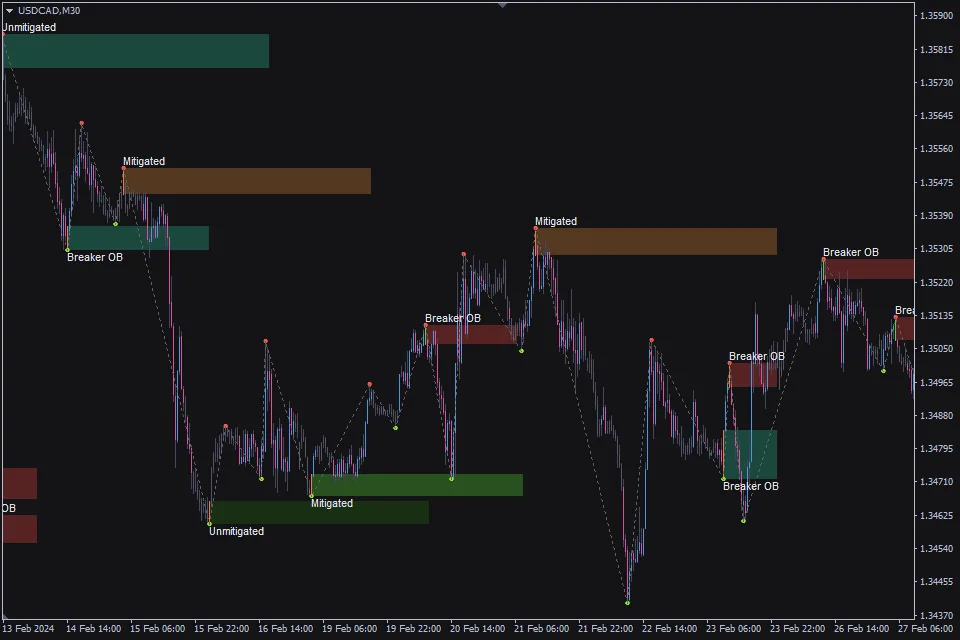The height and width of the screenshot is (640, 960).
Task: Click the chart shift triangle at top center
Action: (502, 5)
